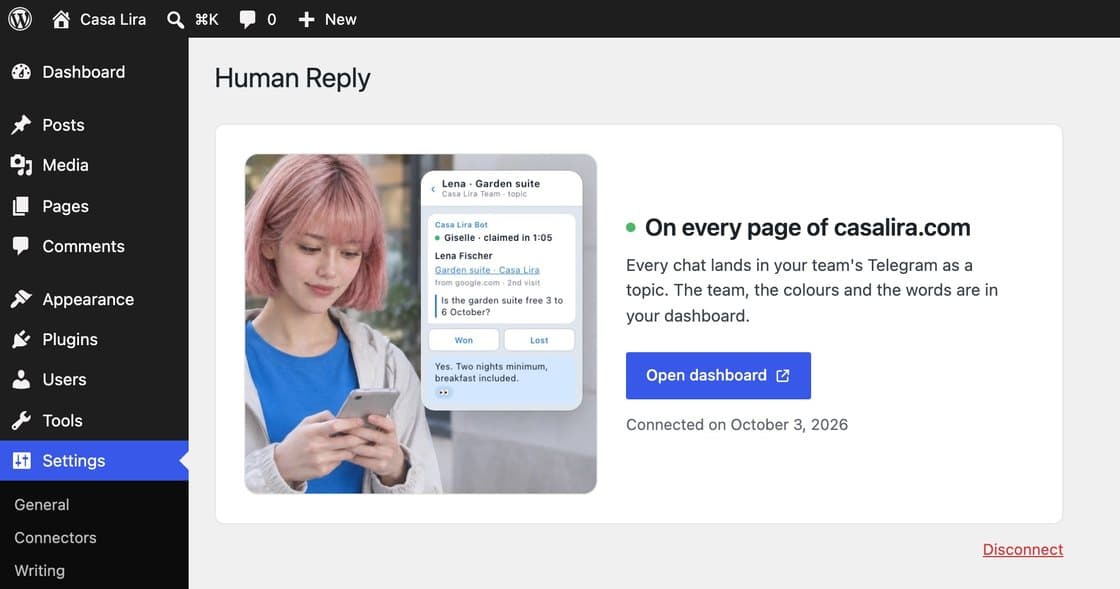This screenshot has width=1120, height=589.
Task: Click Garden suite · Casa Lira link in preview
Action: pyautogui.click(x=487, y=270)
